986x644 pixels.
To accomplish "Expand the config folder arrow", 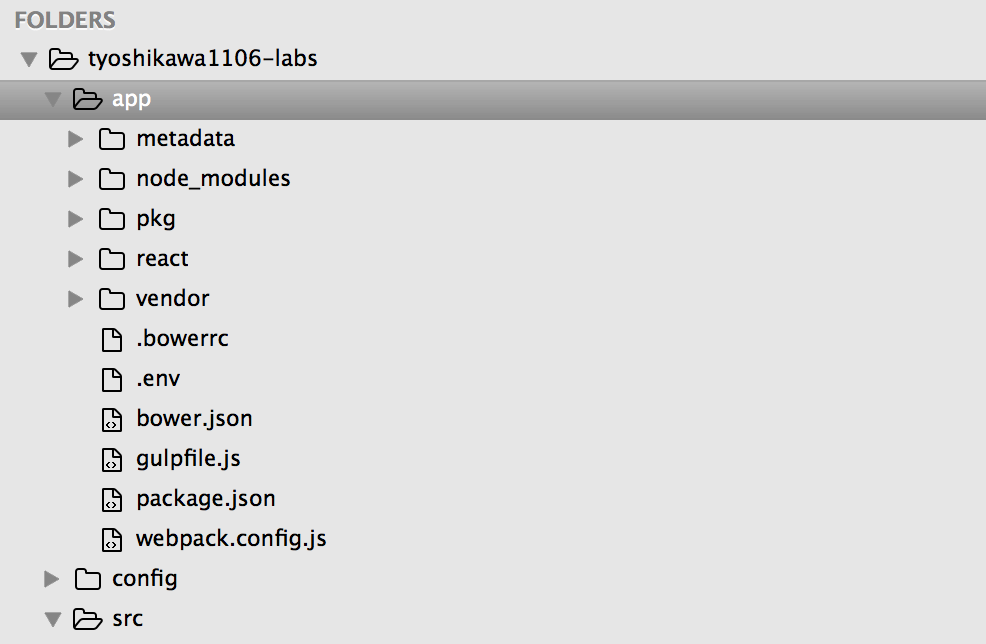I will [52, 579].
